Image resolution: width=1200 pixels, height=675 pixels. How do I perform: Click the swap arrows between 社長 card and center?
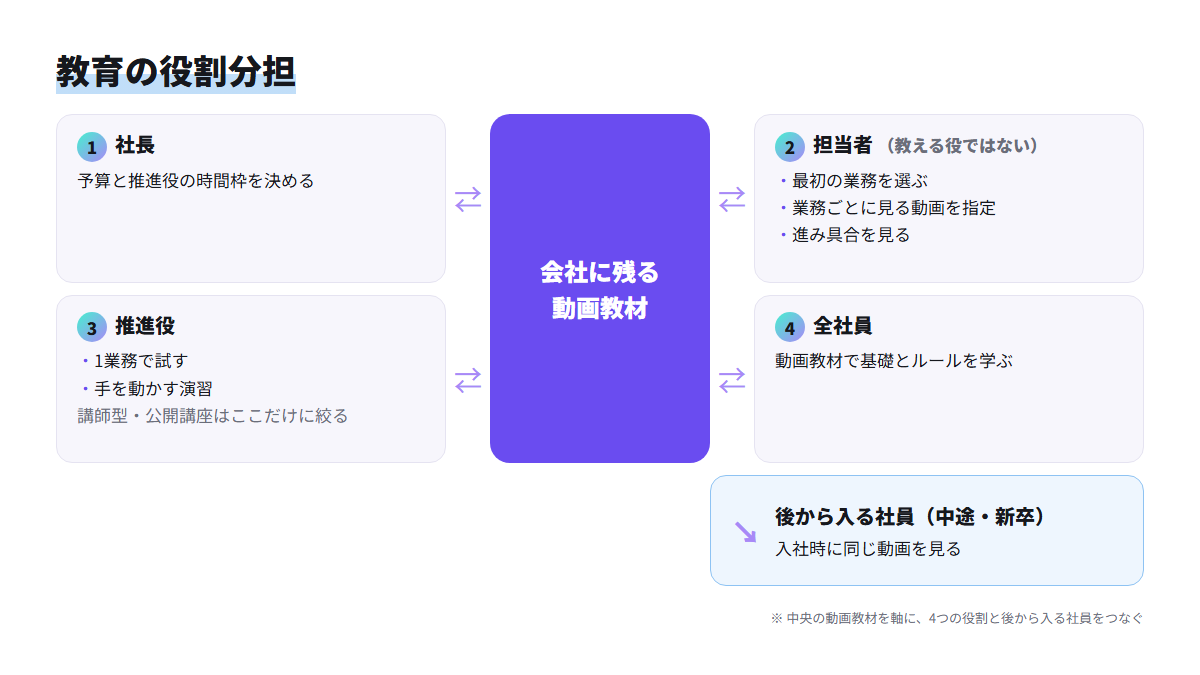468,199
